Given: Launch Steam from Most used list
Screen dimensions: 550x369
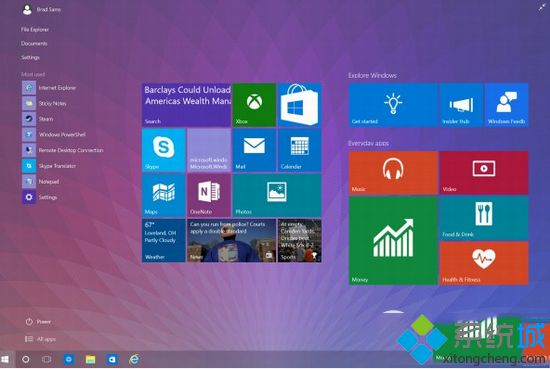Looking at the screenshot, I should tap(38, 119).
